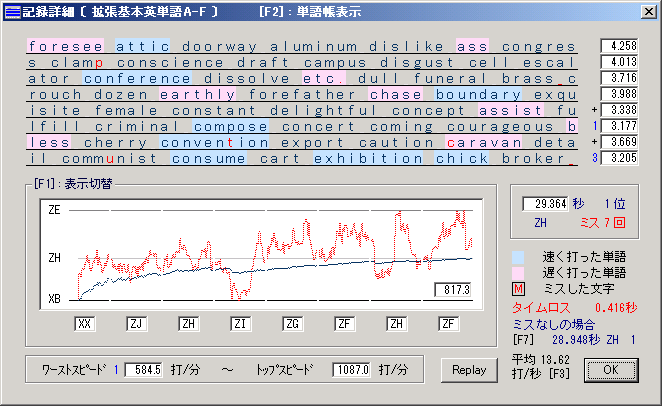The height and width of the screenshot is (406, 662).
Task: Click the word 'broker' in last line
Action: coord(533,158)
